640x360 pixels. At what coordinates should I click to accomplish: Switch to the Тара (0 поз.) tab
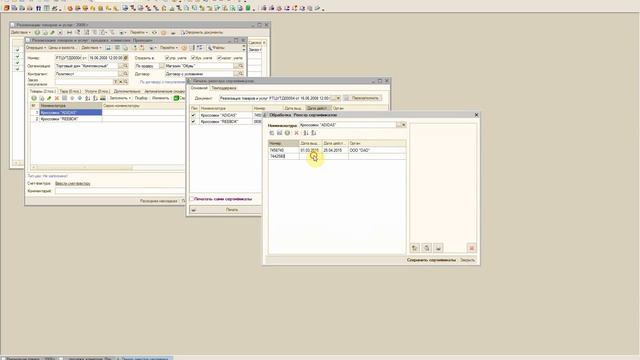(x=70, y=91)
